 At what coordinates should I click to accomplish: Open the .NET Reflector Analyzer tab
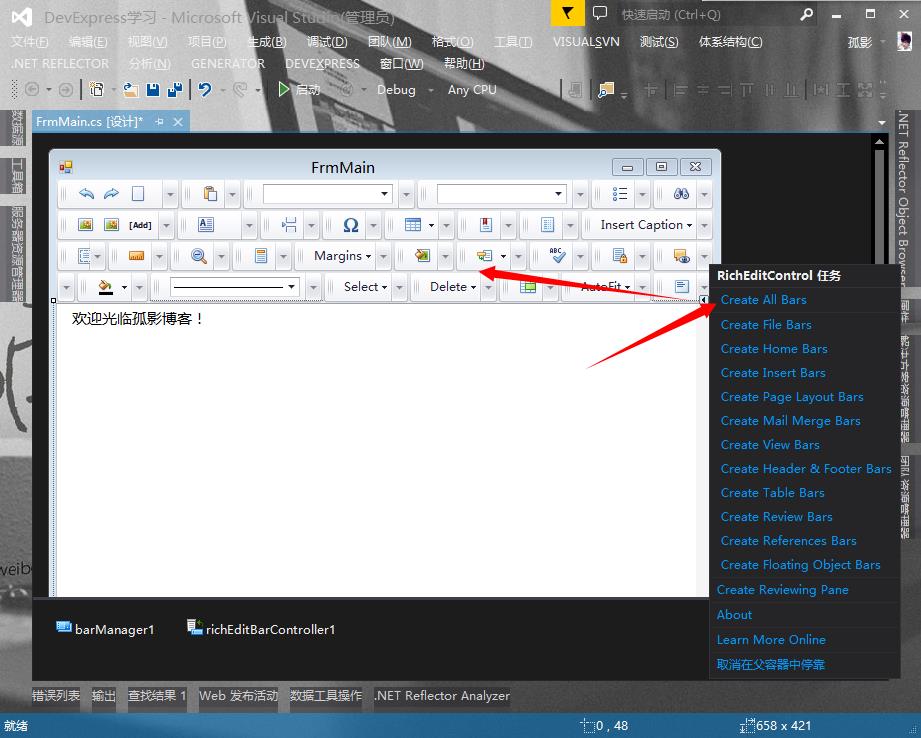442,696
